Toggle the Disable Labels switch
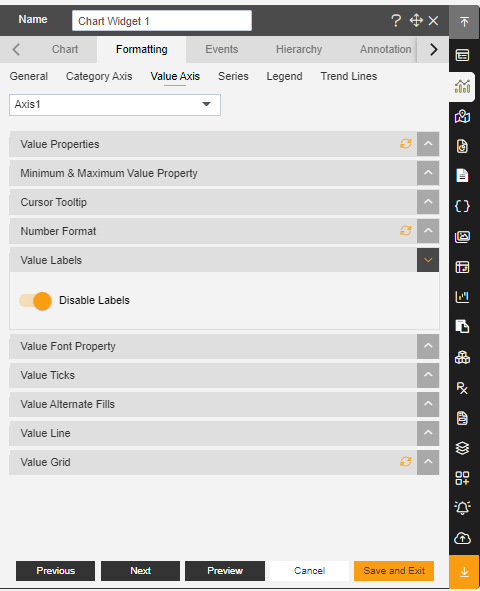This screenshot has width=480, height=591. pos(35,301)
